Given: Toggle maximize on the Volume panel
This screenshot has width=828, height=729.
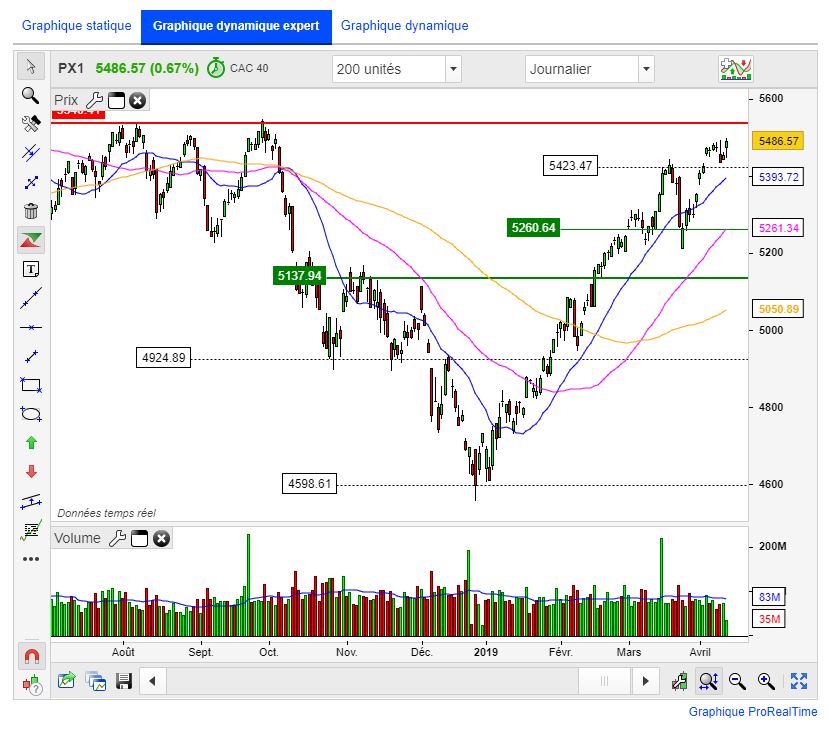Looking at the screenshot, I should 139,539.
